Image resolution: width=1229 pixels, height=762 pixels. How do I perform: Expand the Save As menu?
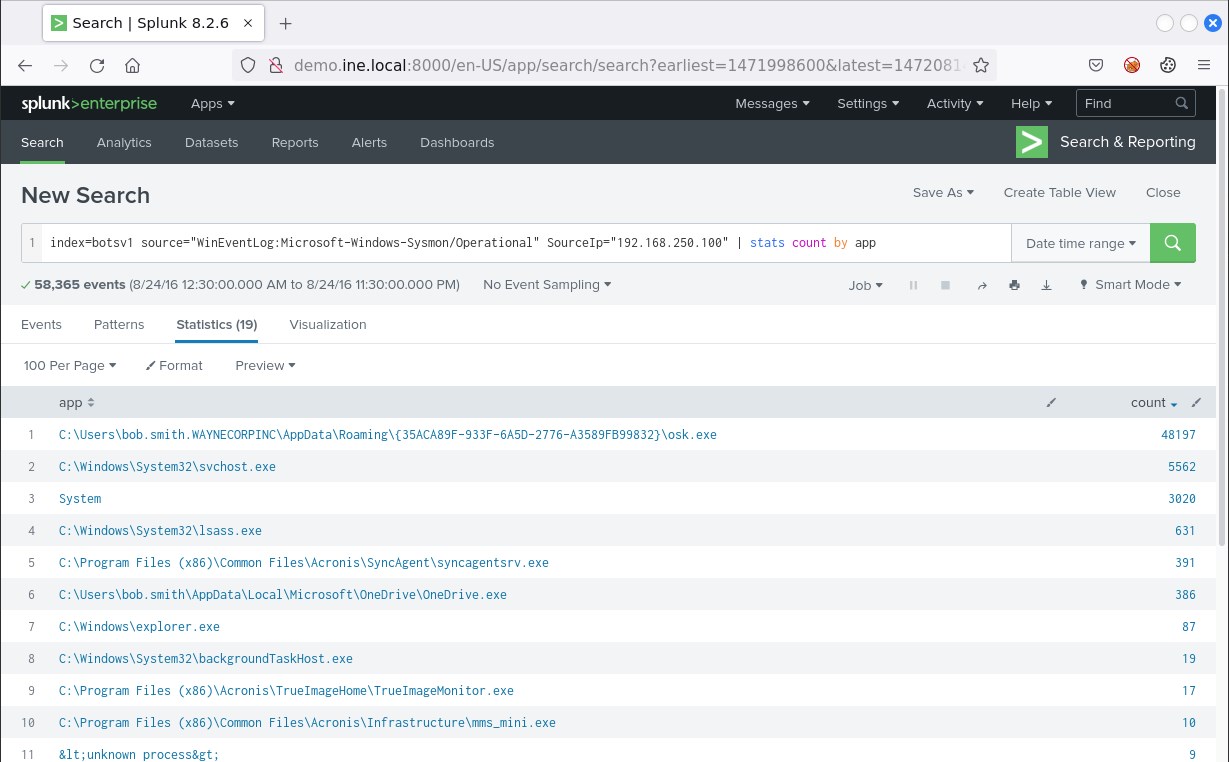942,193
